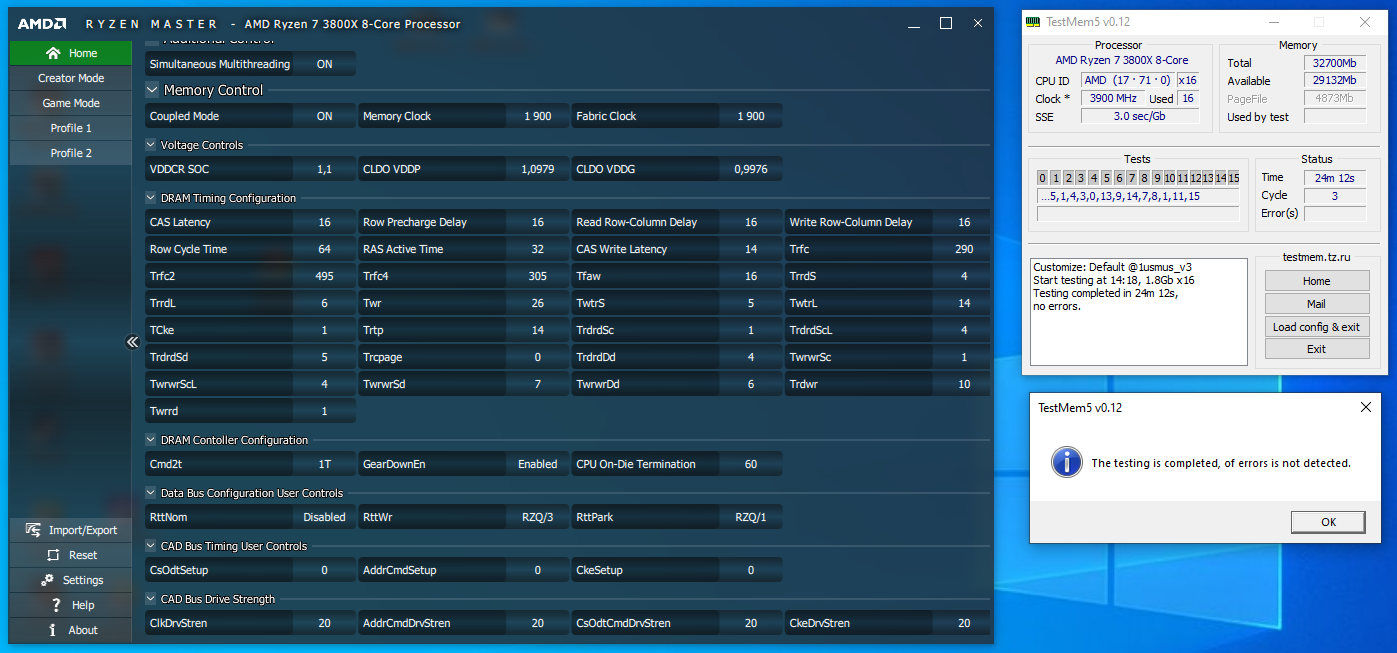The width and height of the screenshot is (1397, 653).
Task: Click RAS Active Time value 32
Action: click(538, 249)
